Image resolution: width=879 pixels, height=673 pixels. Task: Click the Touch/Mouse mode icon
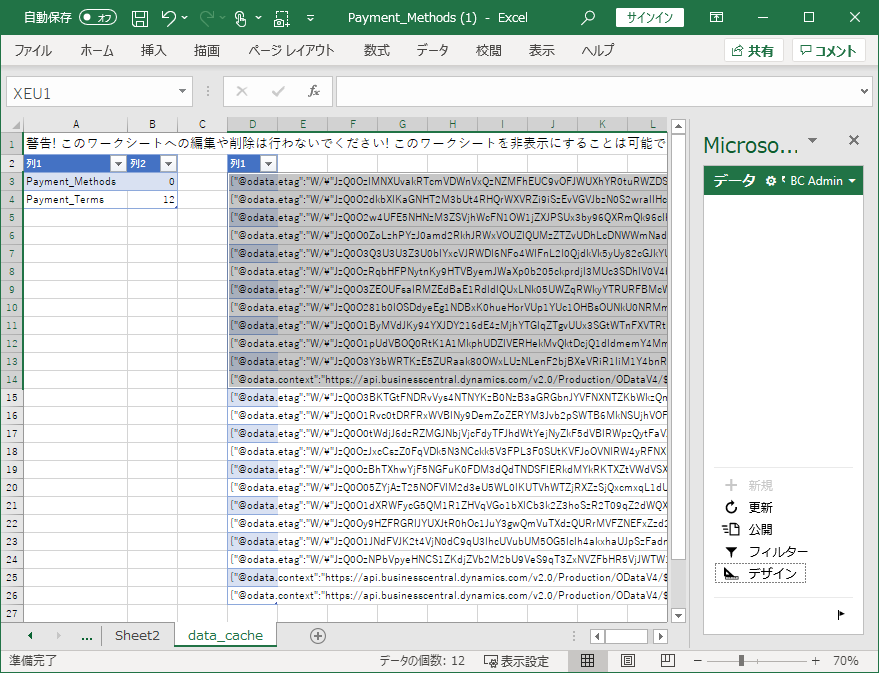(240, 18)
